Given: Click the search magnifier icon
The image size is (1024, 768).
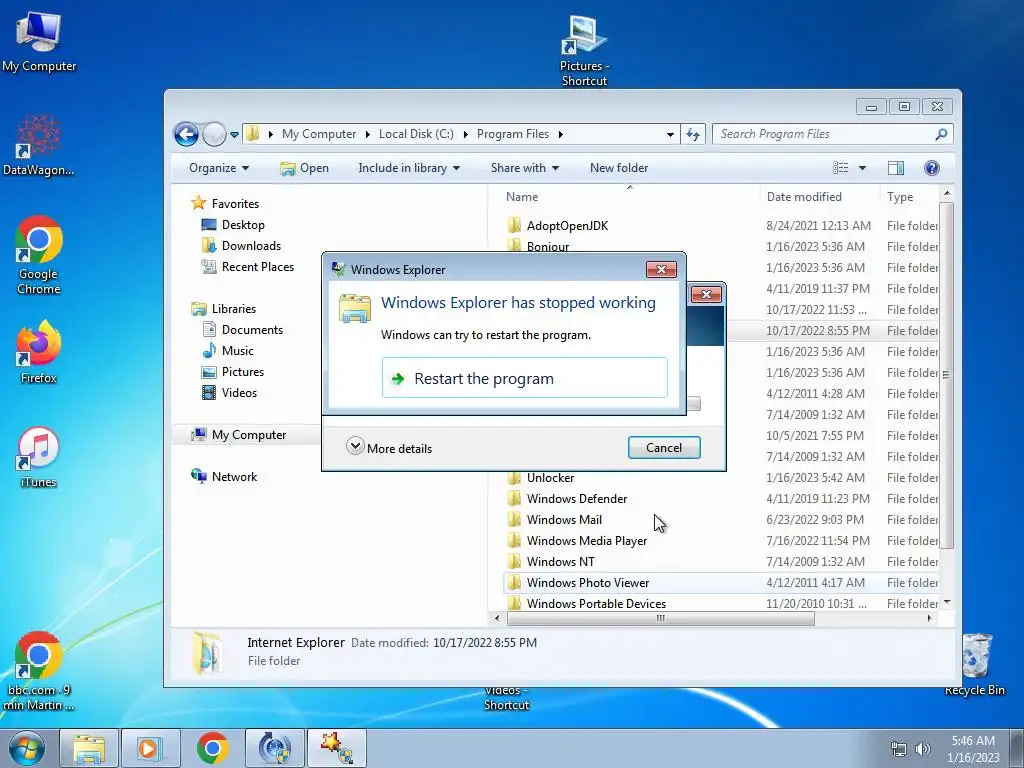Looking at the screenshot, I should coord(941,135).
